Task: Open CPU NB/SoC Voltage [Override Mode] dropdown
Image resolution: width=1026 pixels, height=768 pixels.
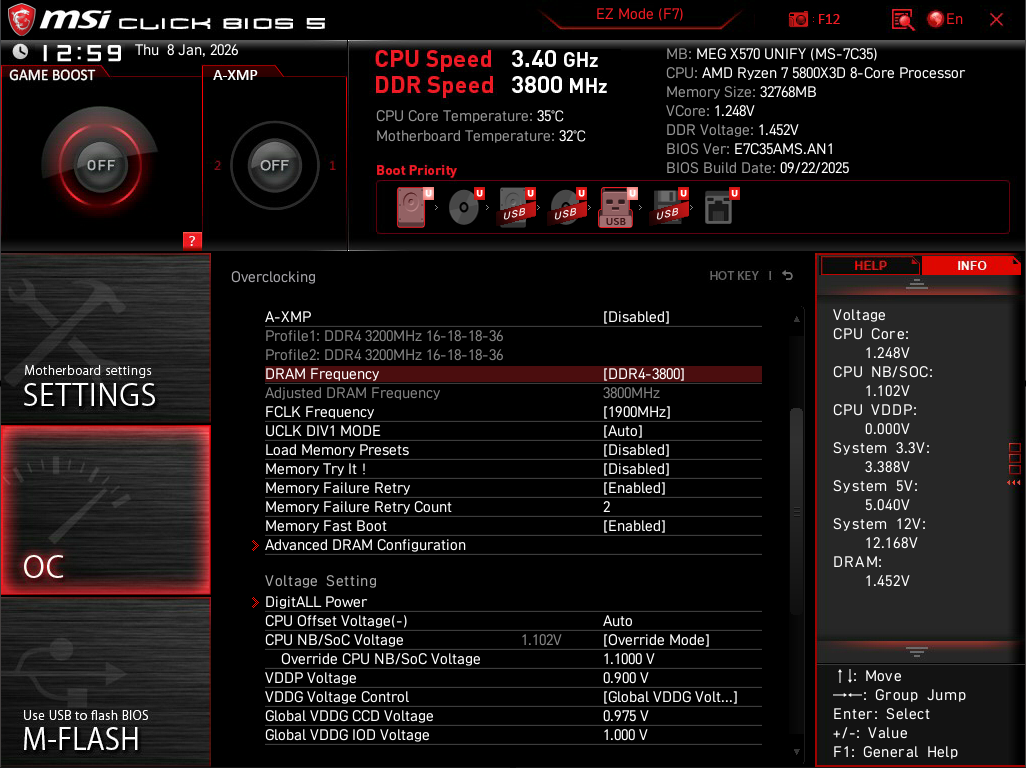Action: coord(513,640)
